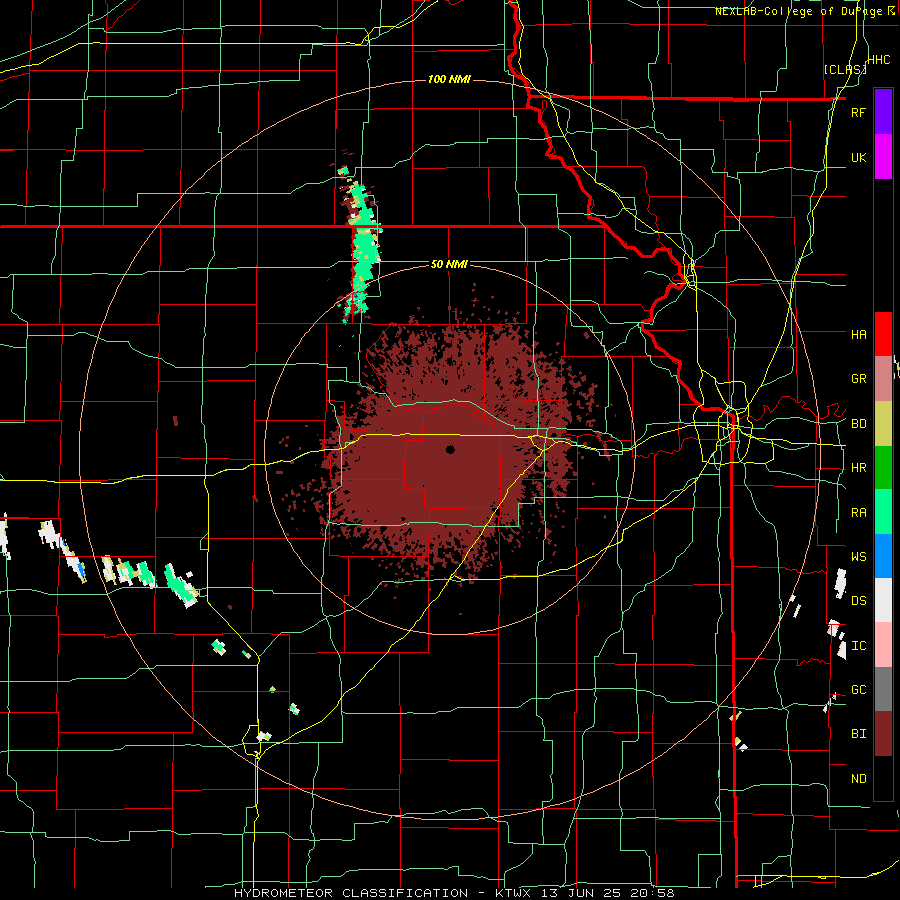Image resolution: width=900 pixels, height=900 pixels.
Task: Click the IC legend label
Action: (858, 646)
